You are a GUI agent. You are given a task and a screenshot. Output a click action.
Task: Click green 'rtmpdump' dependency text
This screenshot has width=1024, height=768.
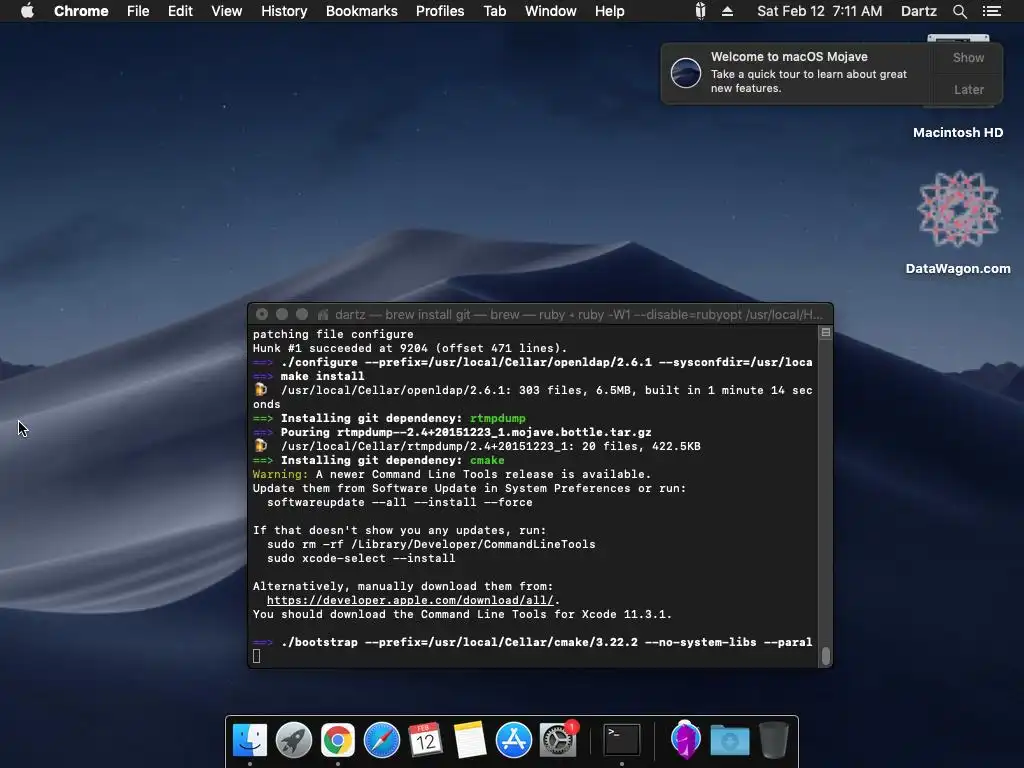click(498, 419)
